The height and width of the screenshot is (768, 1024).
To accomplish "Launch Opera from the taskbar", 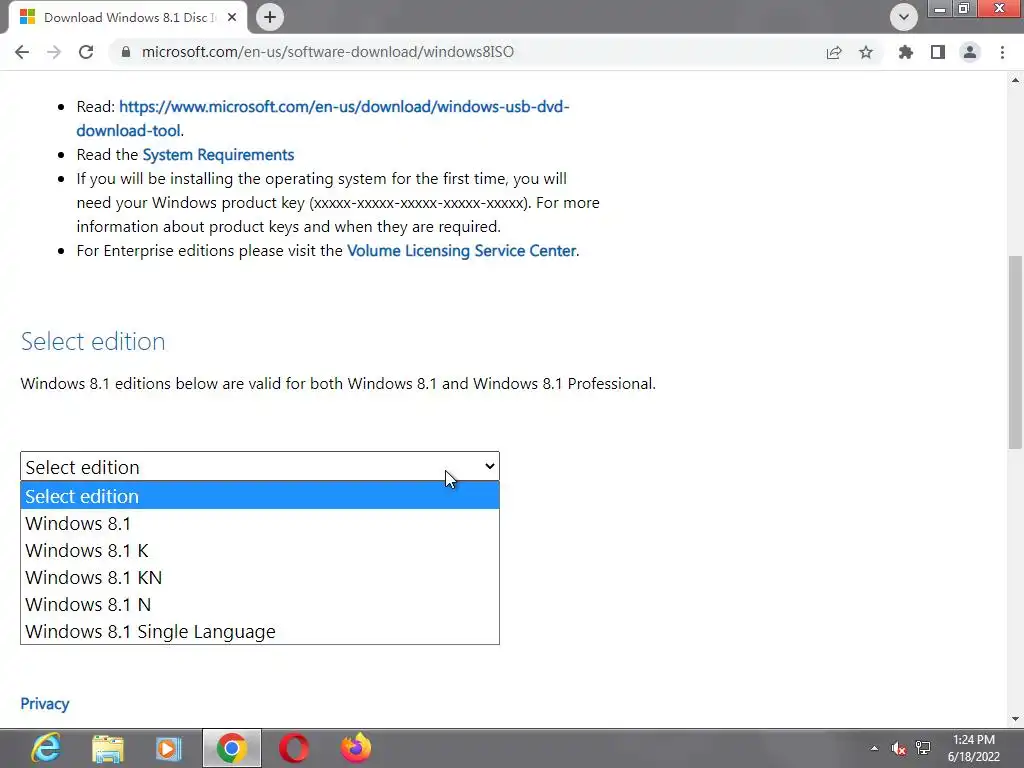I will [294, 748].
